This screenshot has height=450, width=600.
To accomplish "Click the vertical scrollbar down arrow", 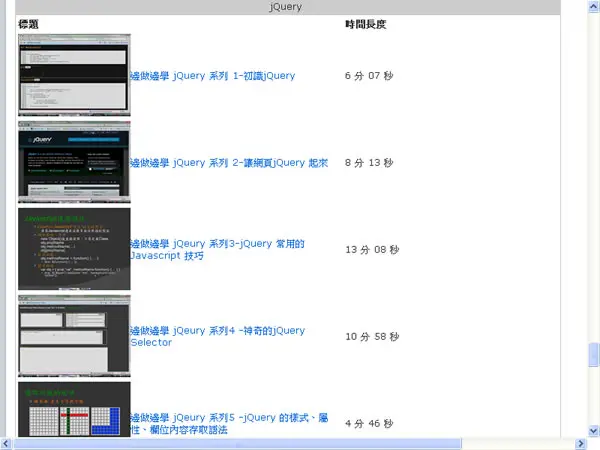I will [594, 431].
